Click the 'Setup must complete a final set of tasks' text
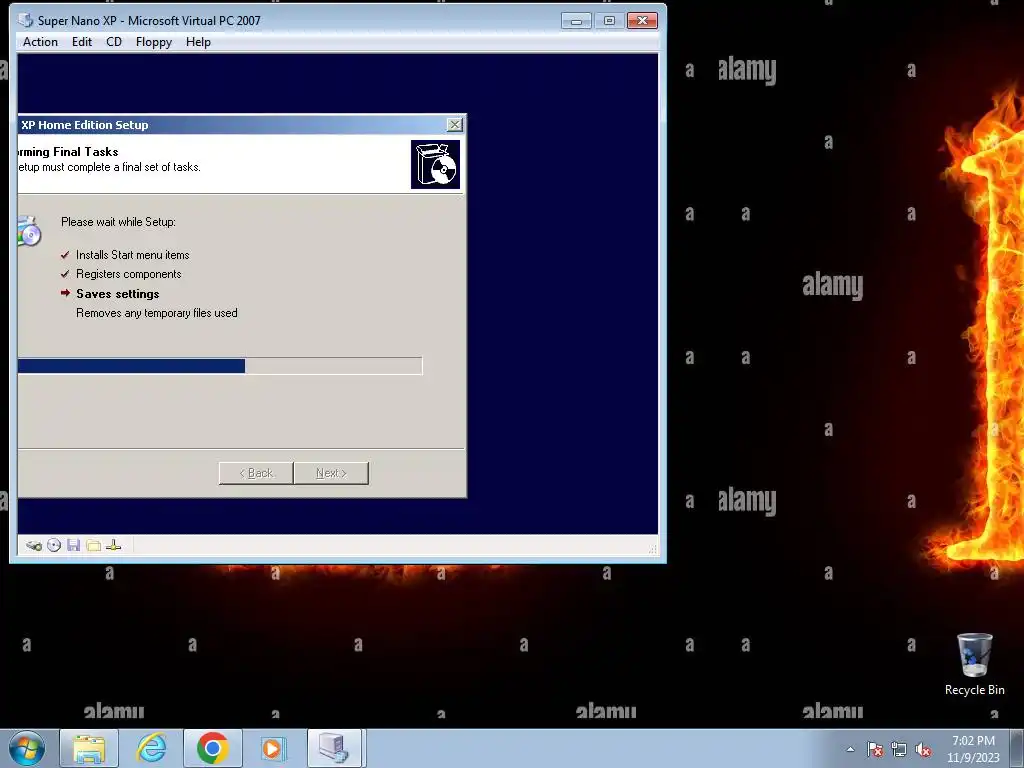The width and height of the screenshot is (1024, 768). coord(109,167)
